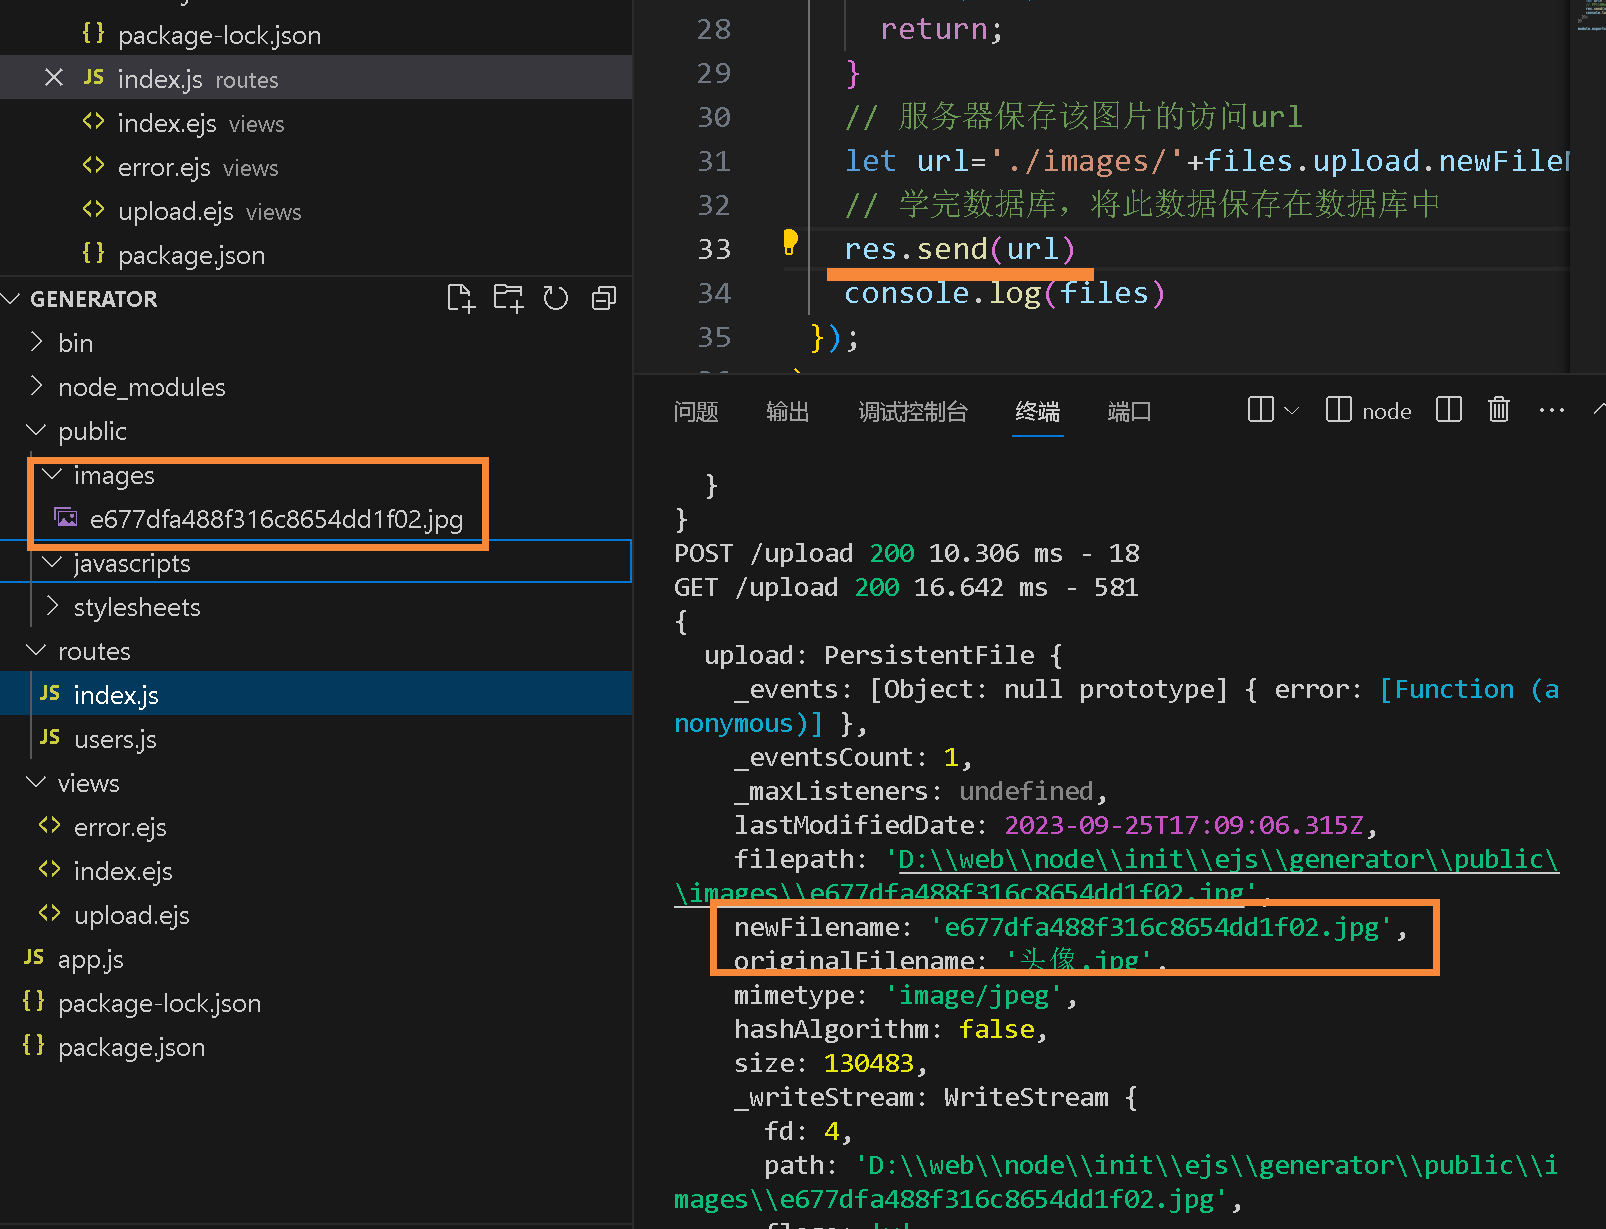Click the code minimap in editor

click(x=1588, y=20)
